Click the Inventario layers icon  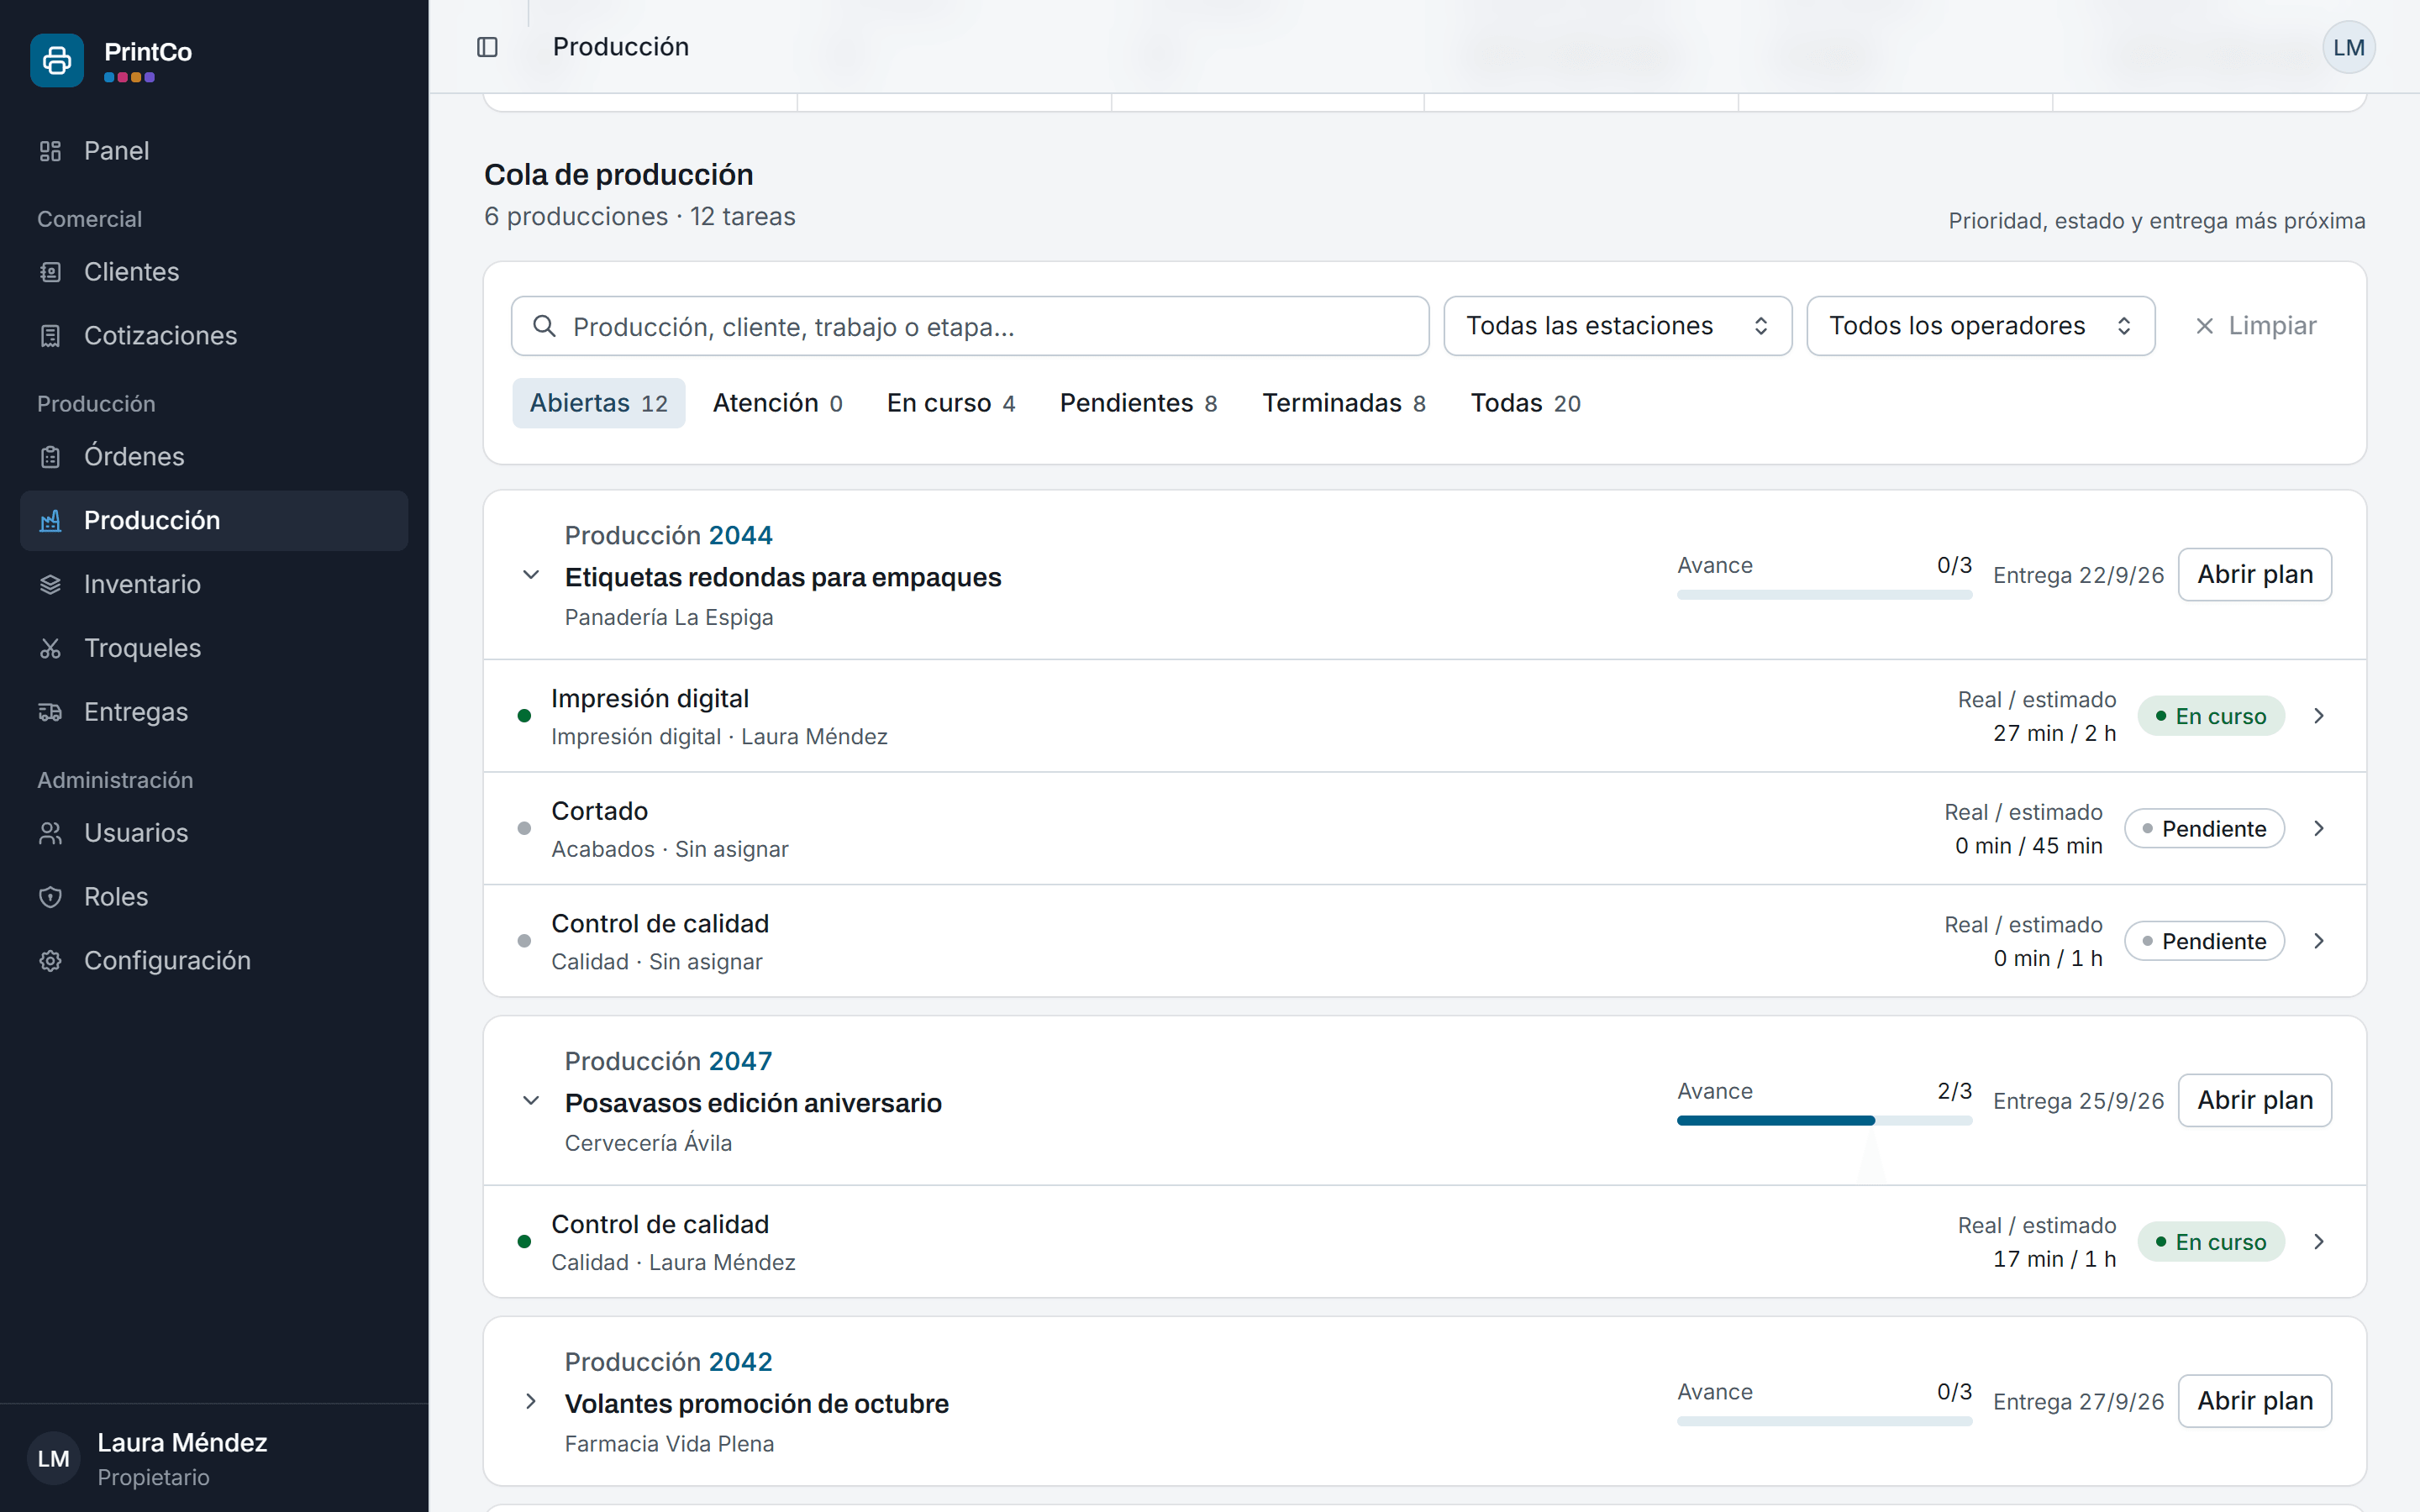click(x=50, y=585)
